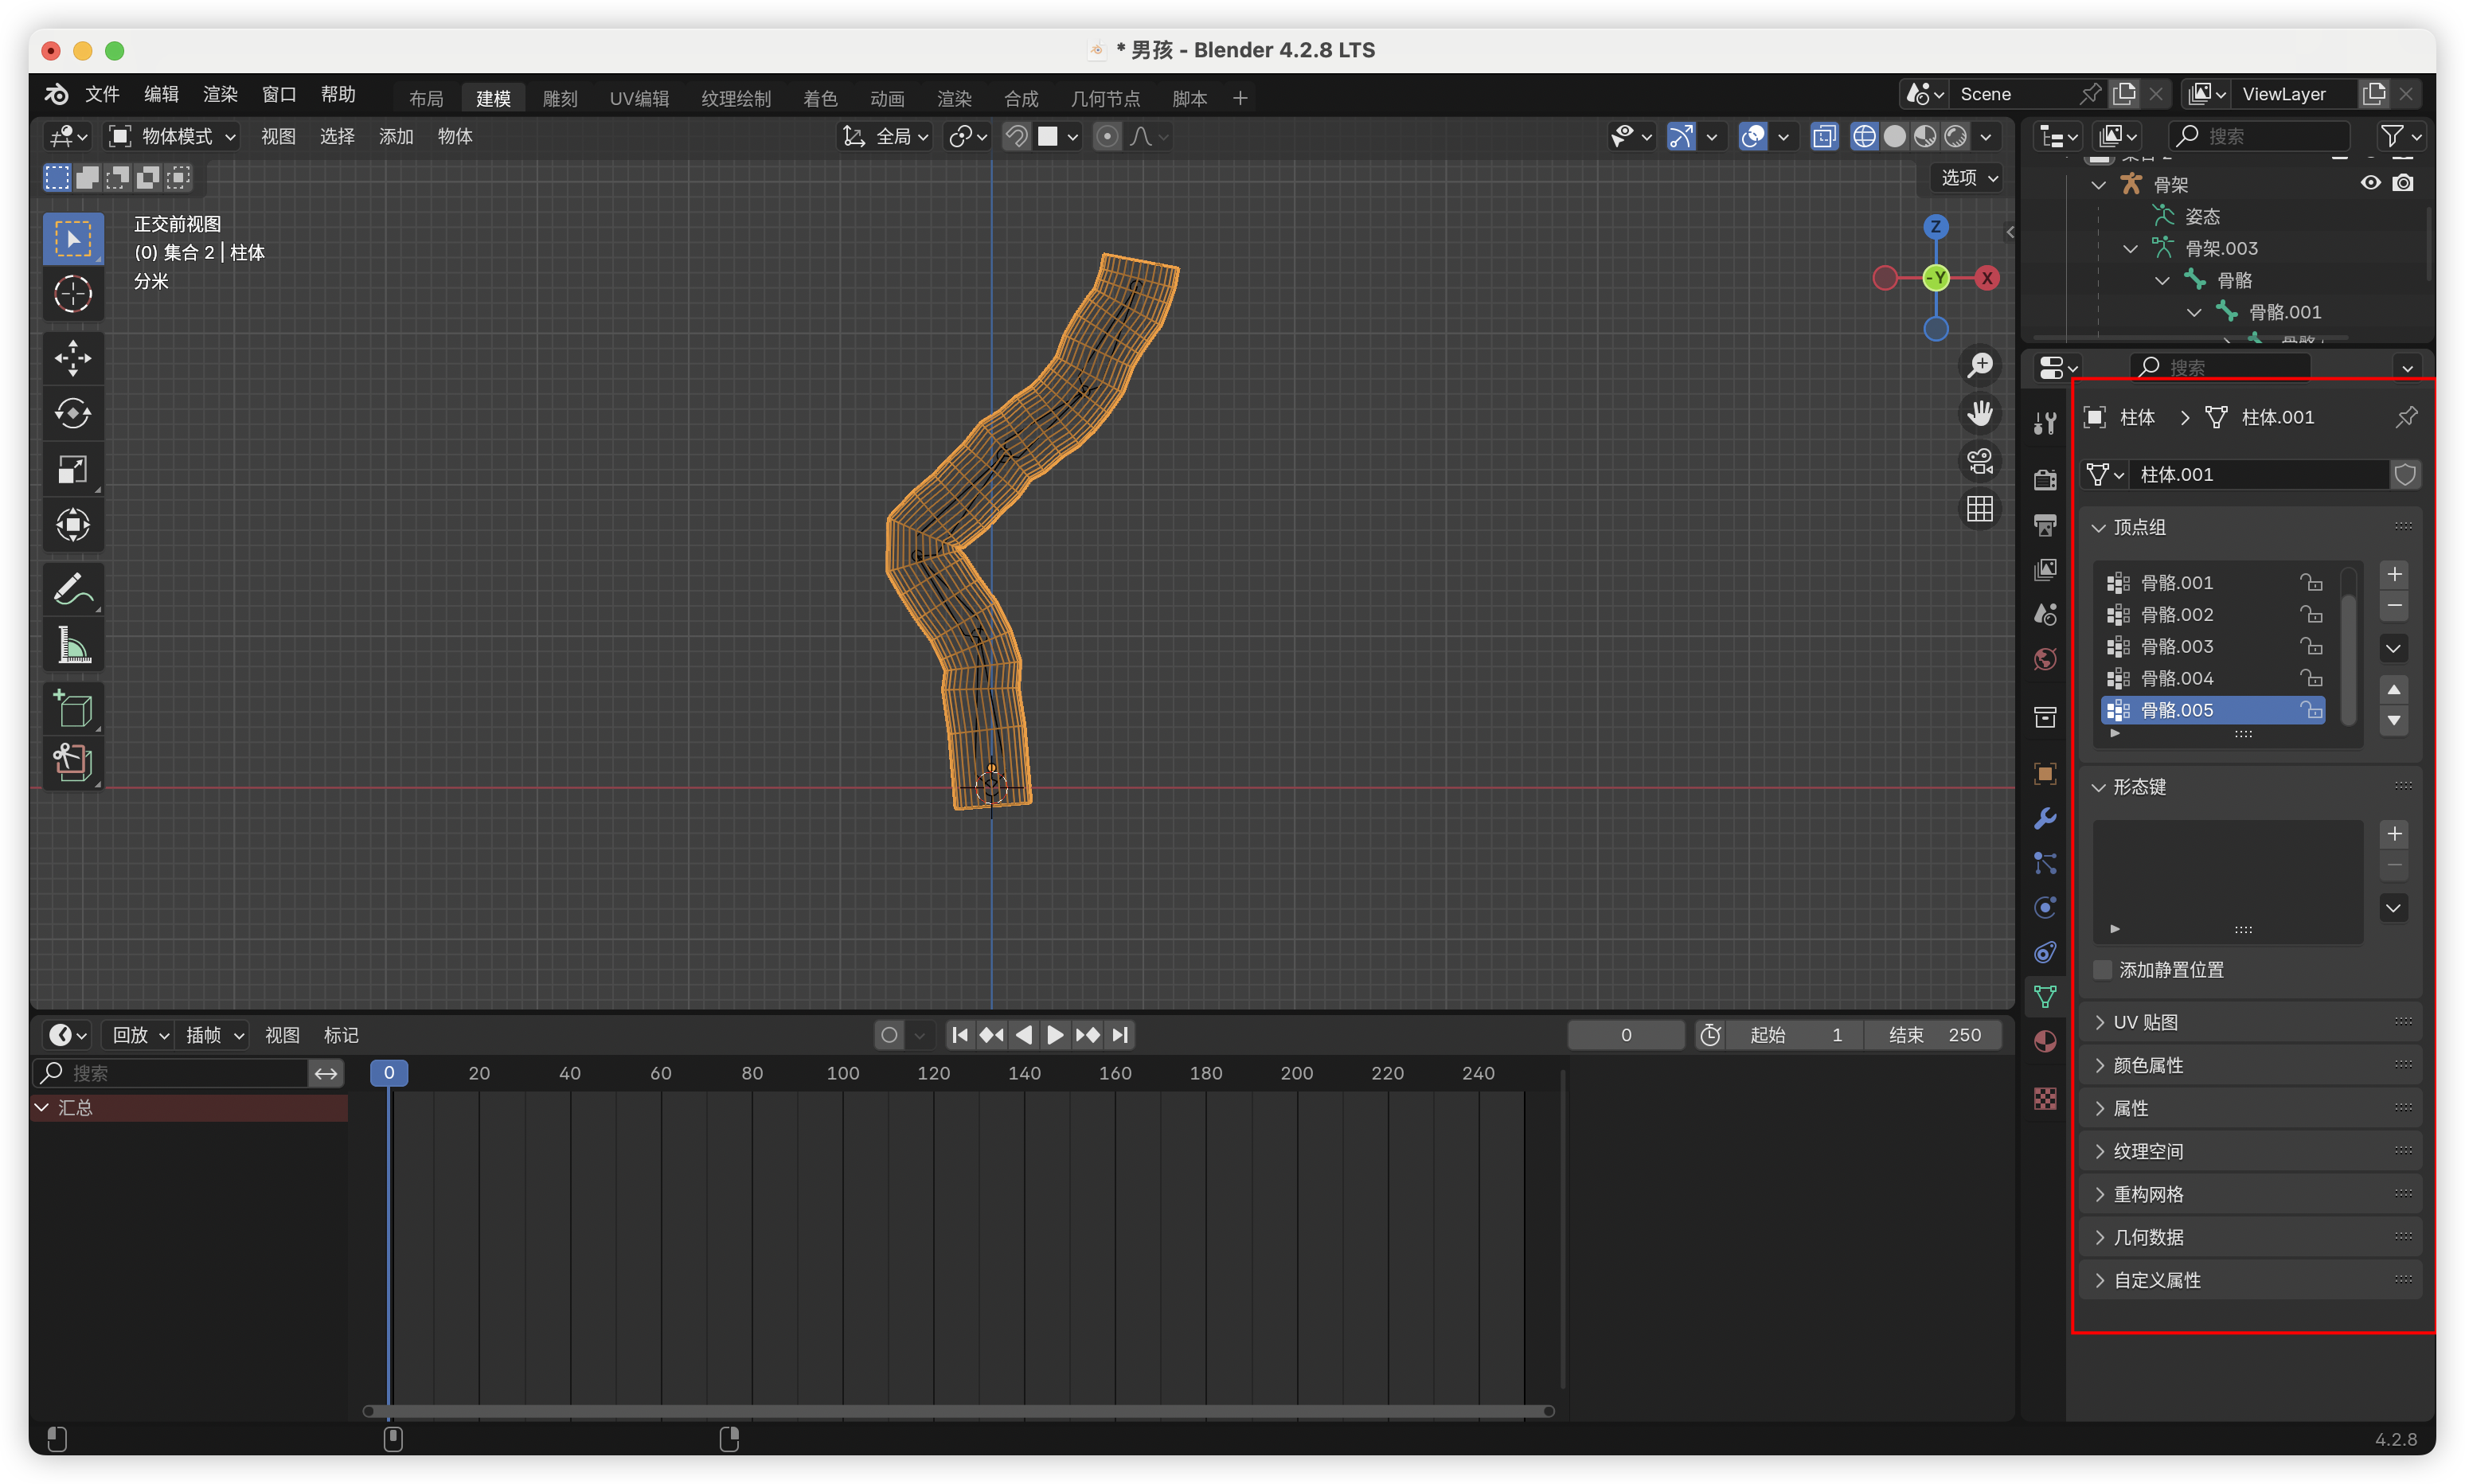Open the Tool properties tab

[2045, 424]
